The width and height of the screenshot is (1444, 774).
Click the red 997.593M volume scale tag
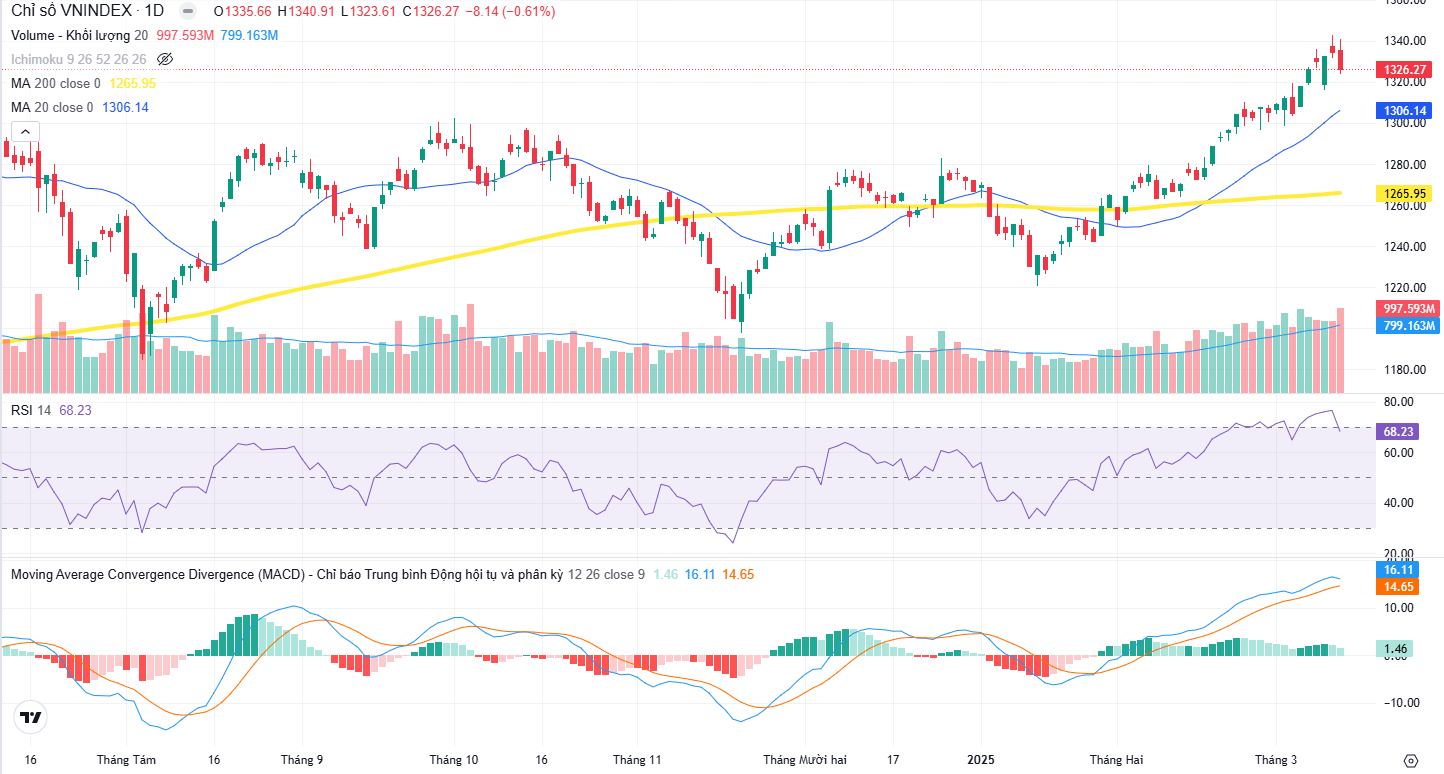click(1408, 309)
